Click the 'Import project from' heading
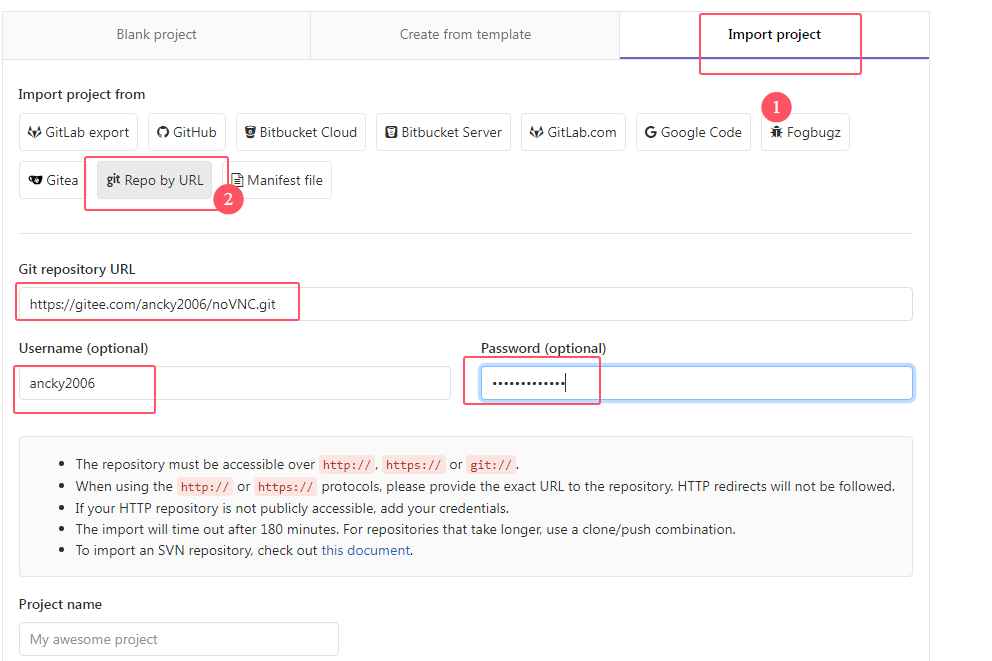Screen dimensions: 992x661 [x=82, y=95]
